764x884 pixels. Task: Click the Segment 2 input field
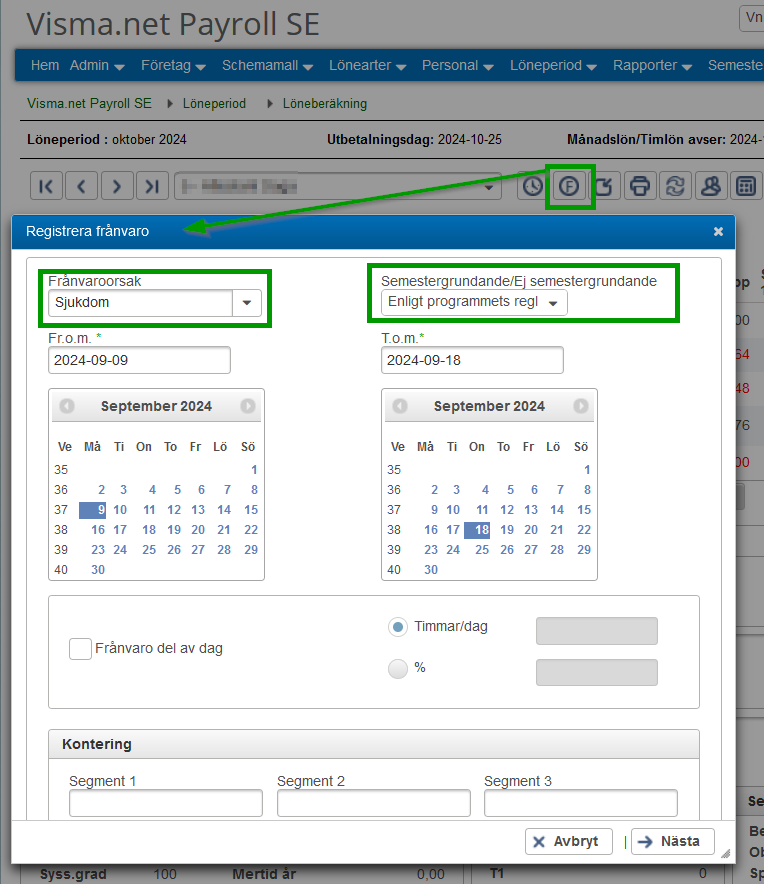pyautogui.click(x=374, y=803)
